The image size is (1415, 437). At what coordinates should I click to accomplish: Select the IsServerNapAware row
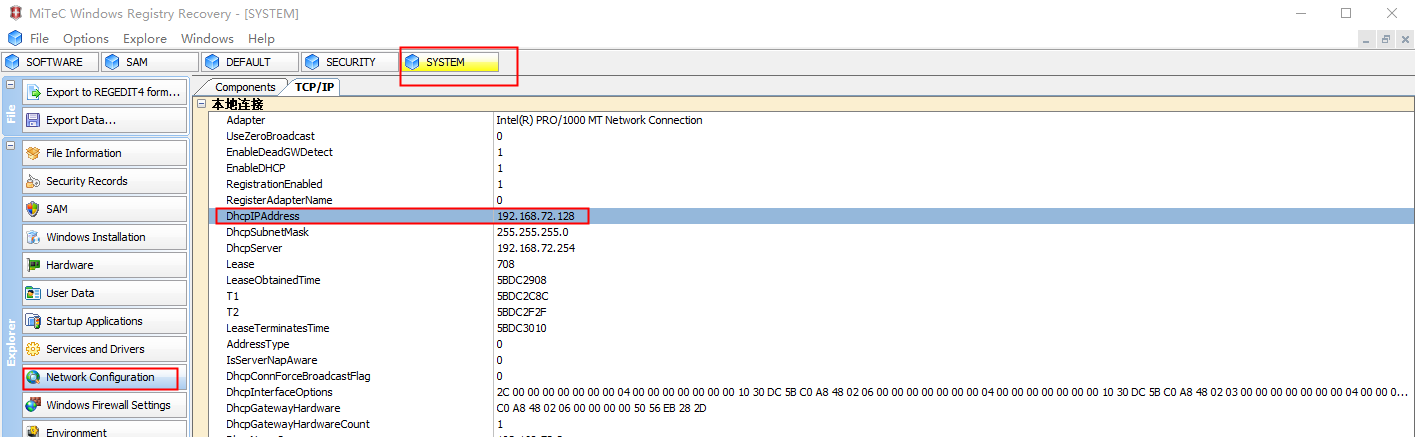811,360
